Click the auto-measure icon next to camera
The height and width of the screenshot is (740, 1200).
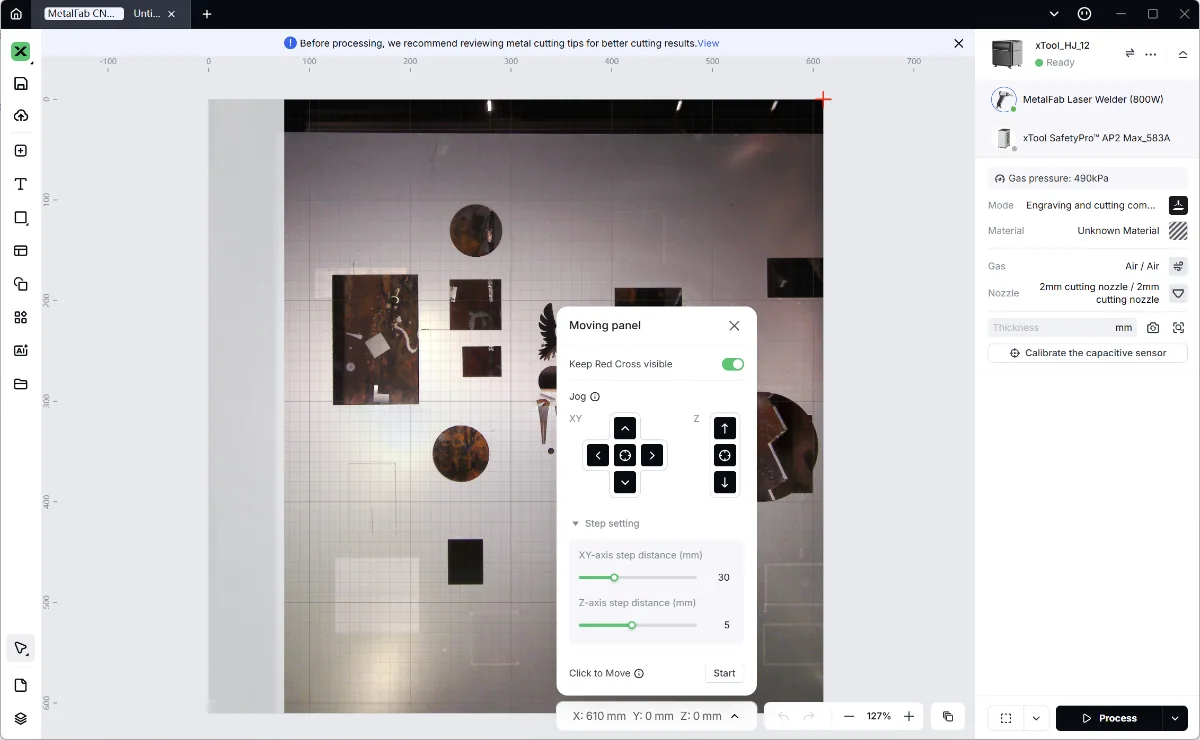tap(1178, 327)
